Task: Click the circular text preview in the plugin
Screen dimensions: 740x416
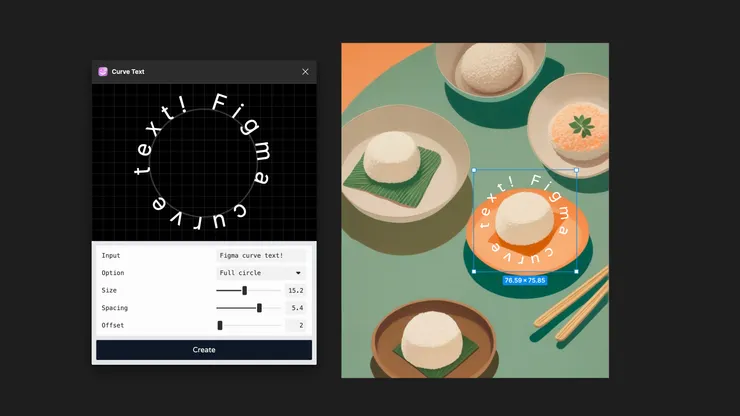Action: [x=203, y=161]
